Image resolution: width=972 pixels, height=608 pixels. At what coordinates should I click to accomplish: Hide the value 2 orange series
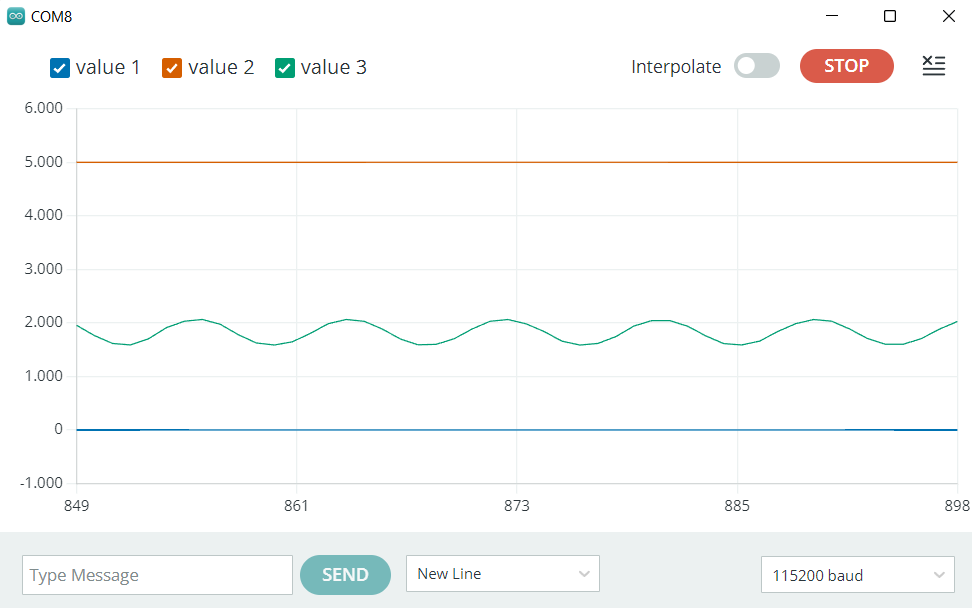pos(172,68)
